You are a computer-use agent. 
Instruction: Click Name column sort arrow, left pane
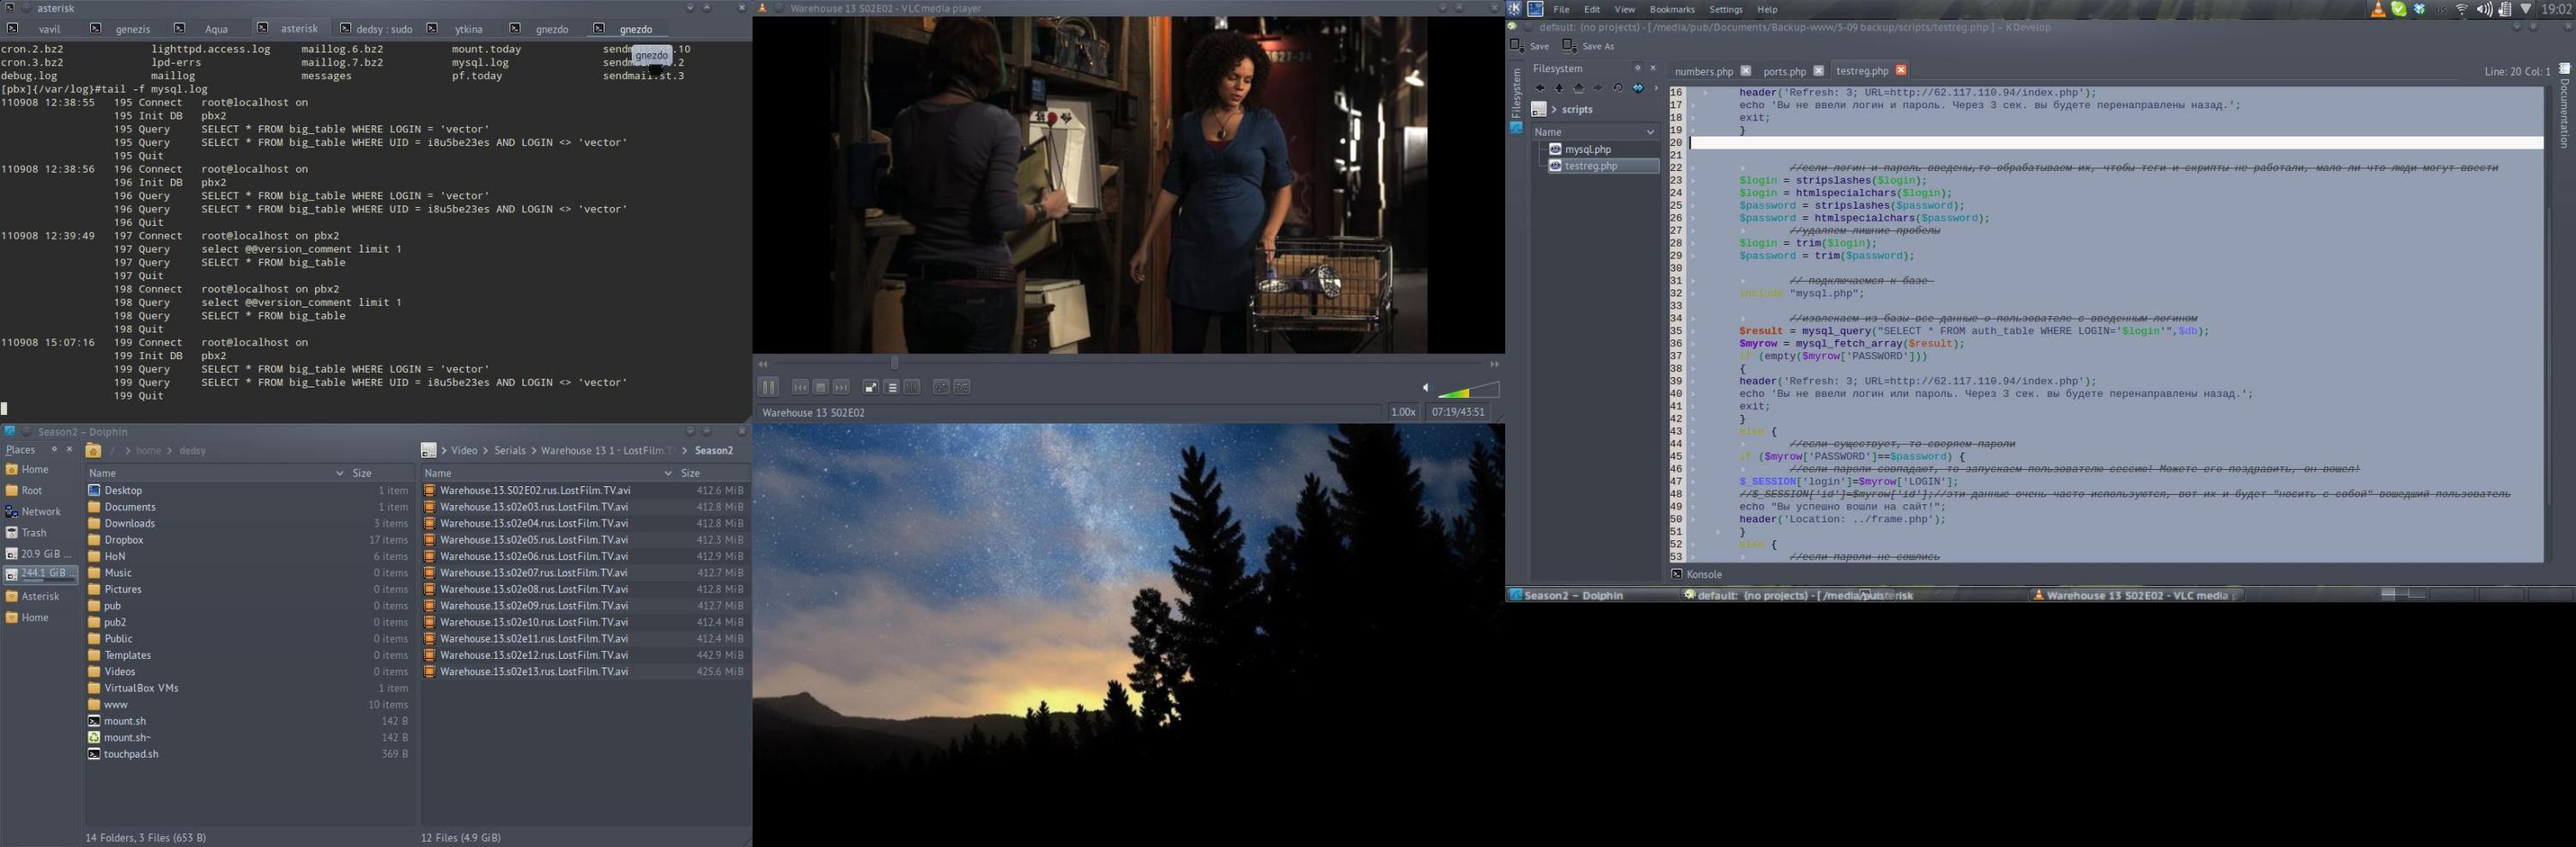[x=340, y=473]
